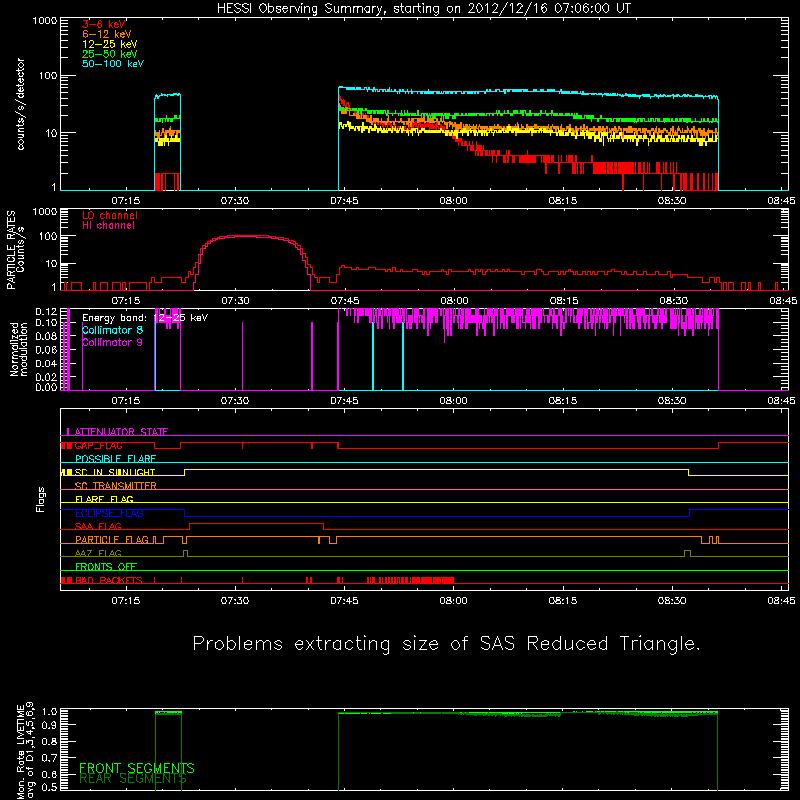Click the BAD_PACKETS flag label
Viewport: 800px width, 800px height.
109,580
